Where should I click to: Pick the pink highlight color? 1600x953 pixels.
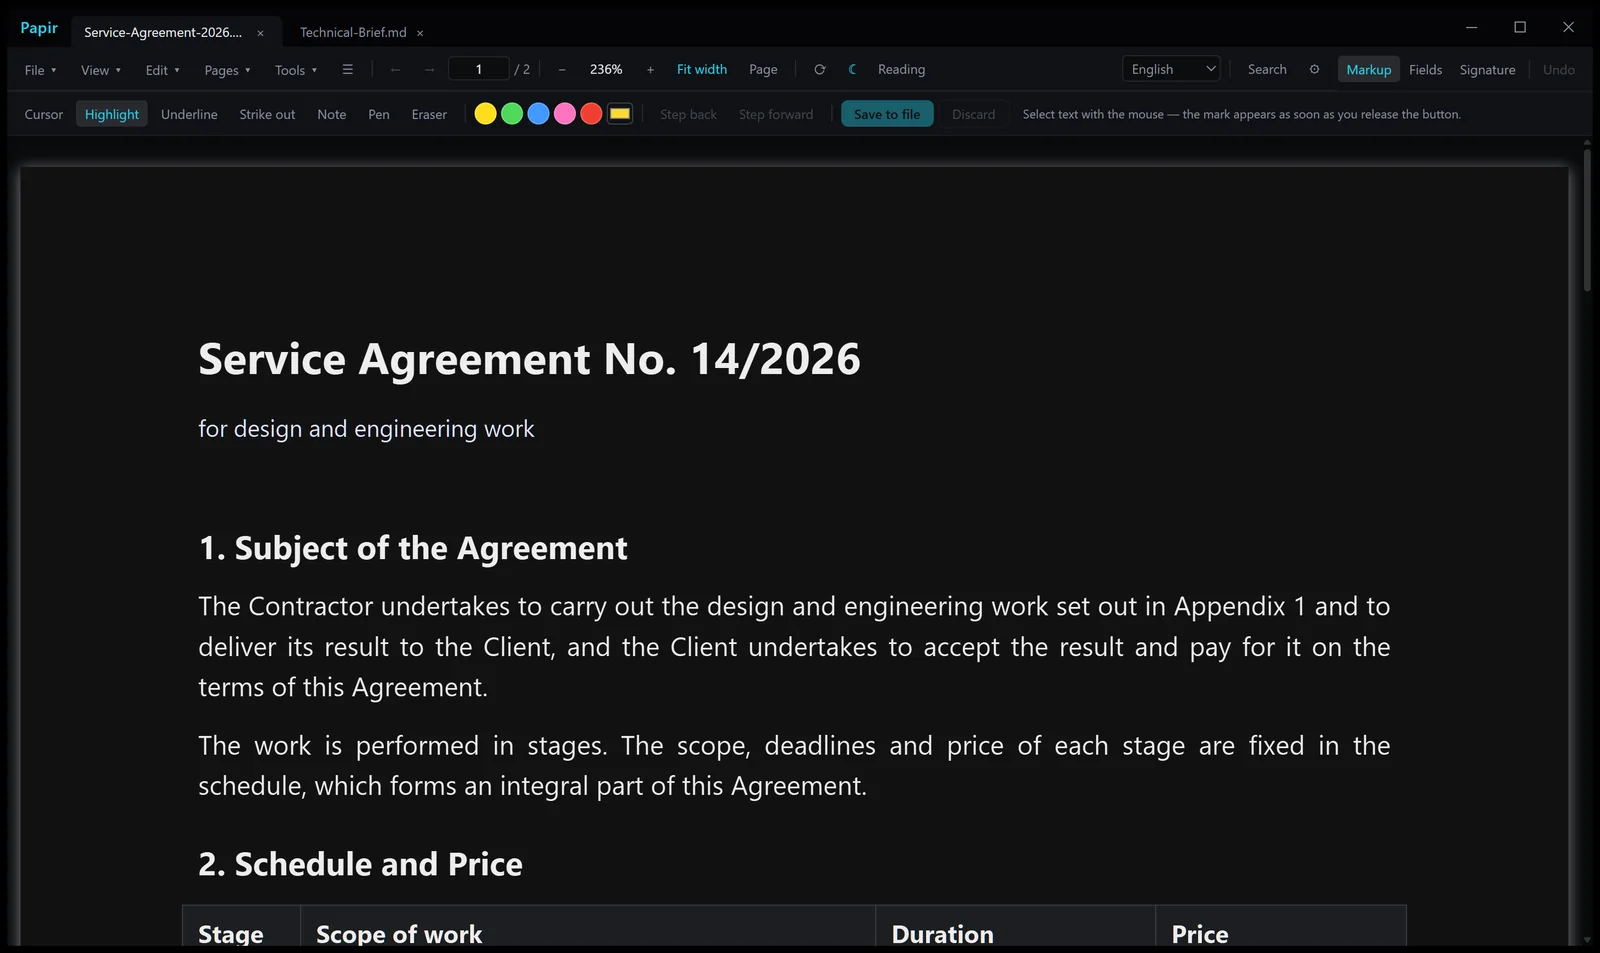point(565,114)
